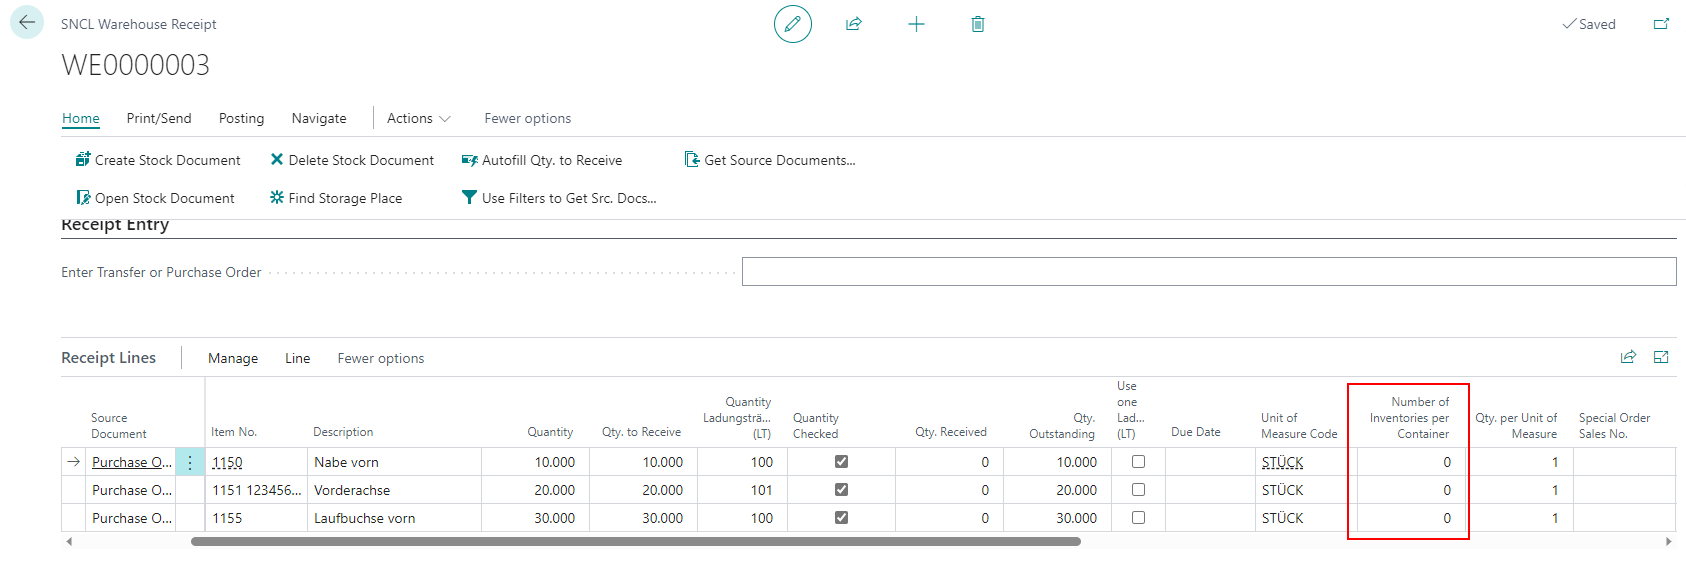Viewport: 1686px width, 576px height.
Task: Toggle Quantity Checked for Nabe vorn
Action: [x=841, y=462]
